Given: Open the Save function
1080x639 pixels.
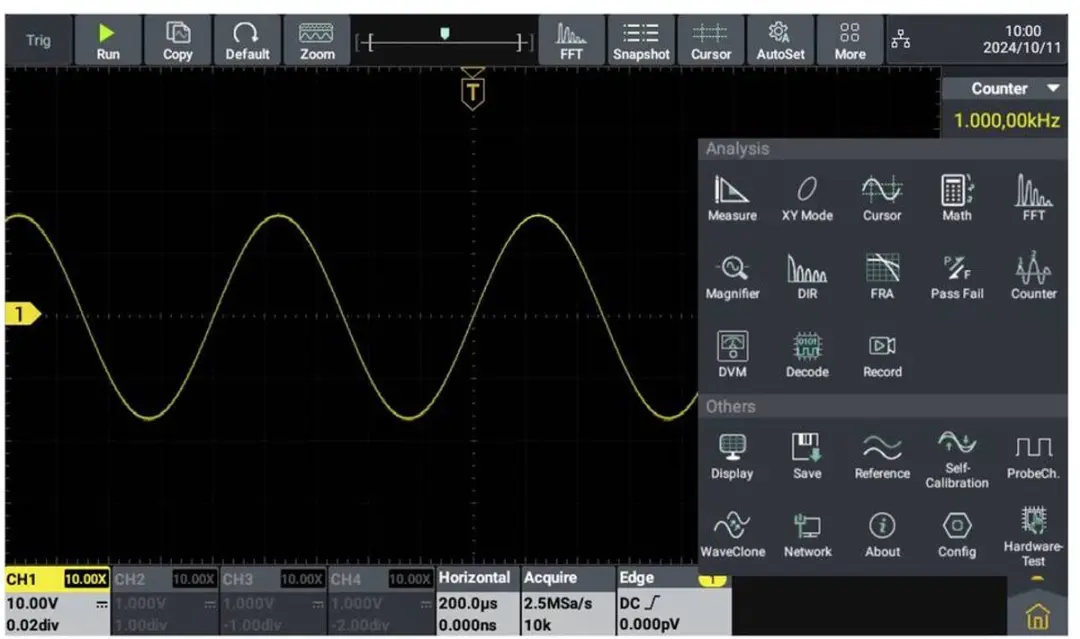Looking at the screenshot, I should click(x=807, y=457).
